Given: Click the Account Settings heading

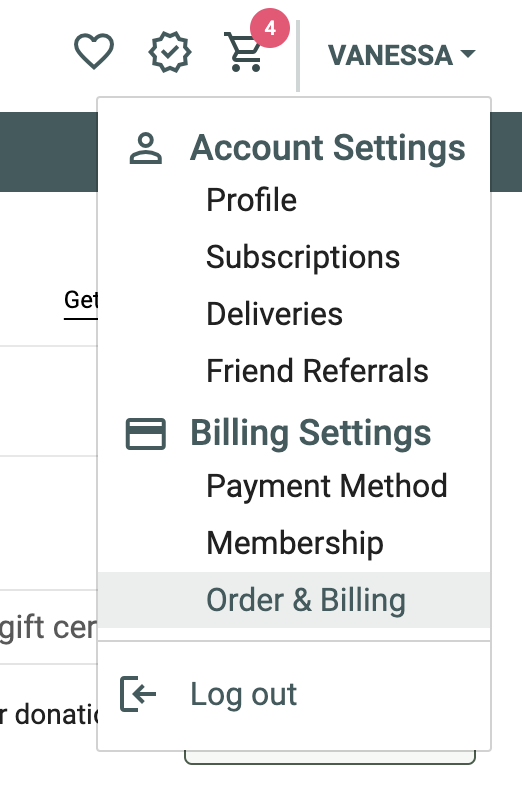Looking at the screenshot, I should (328, 148).
